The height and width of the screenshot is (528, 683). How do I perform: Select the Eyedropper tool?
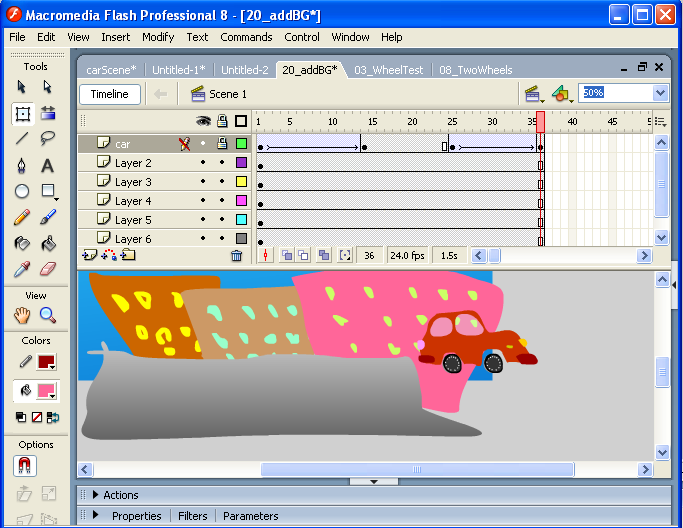pos(22,269)
